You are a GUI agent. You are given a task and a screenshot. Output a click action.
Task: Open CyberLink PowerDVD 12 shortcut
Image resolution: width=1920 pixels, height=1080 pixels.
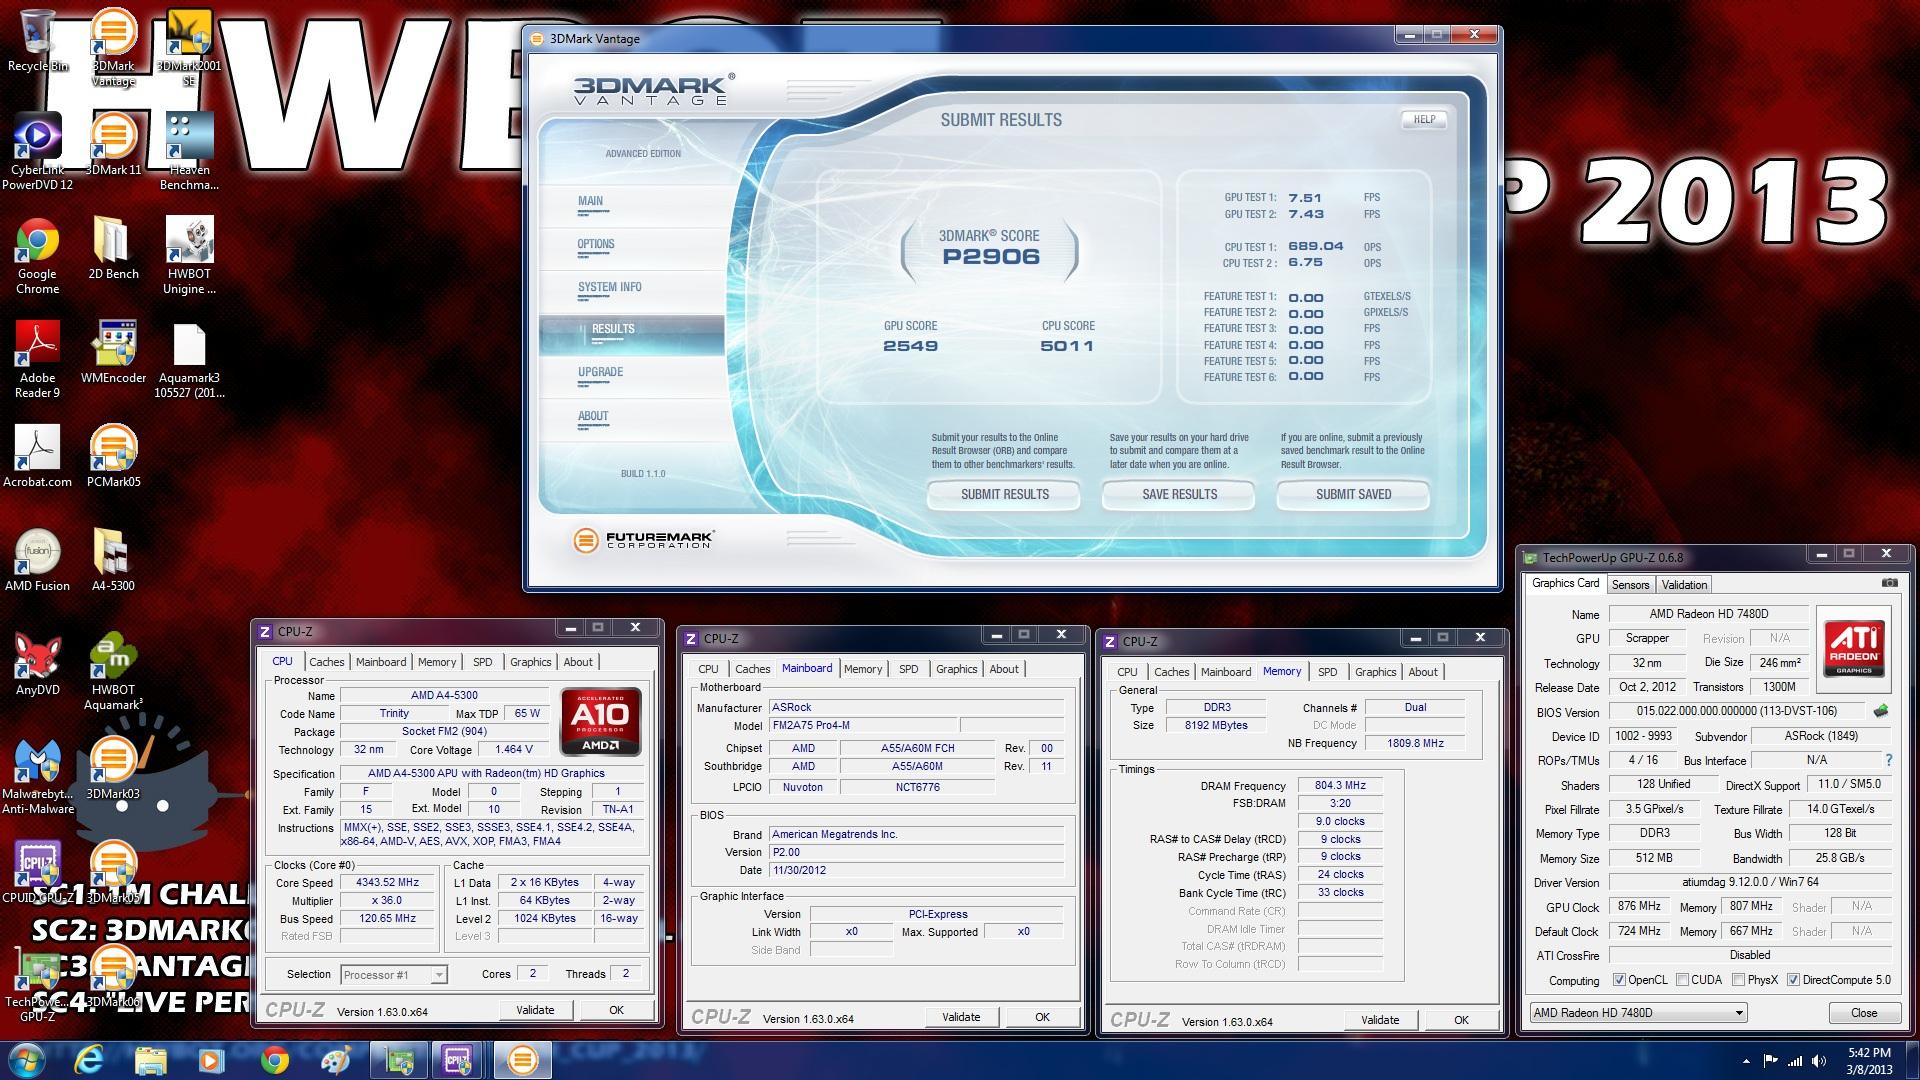[37, 150]
